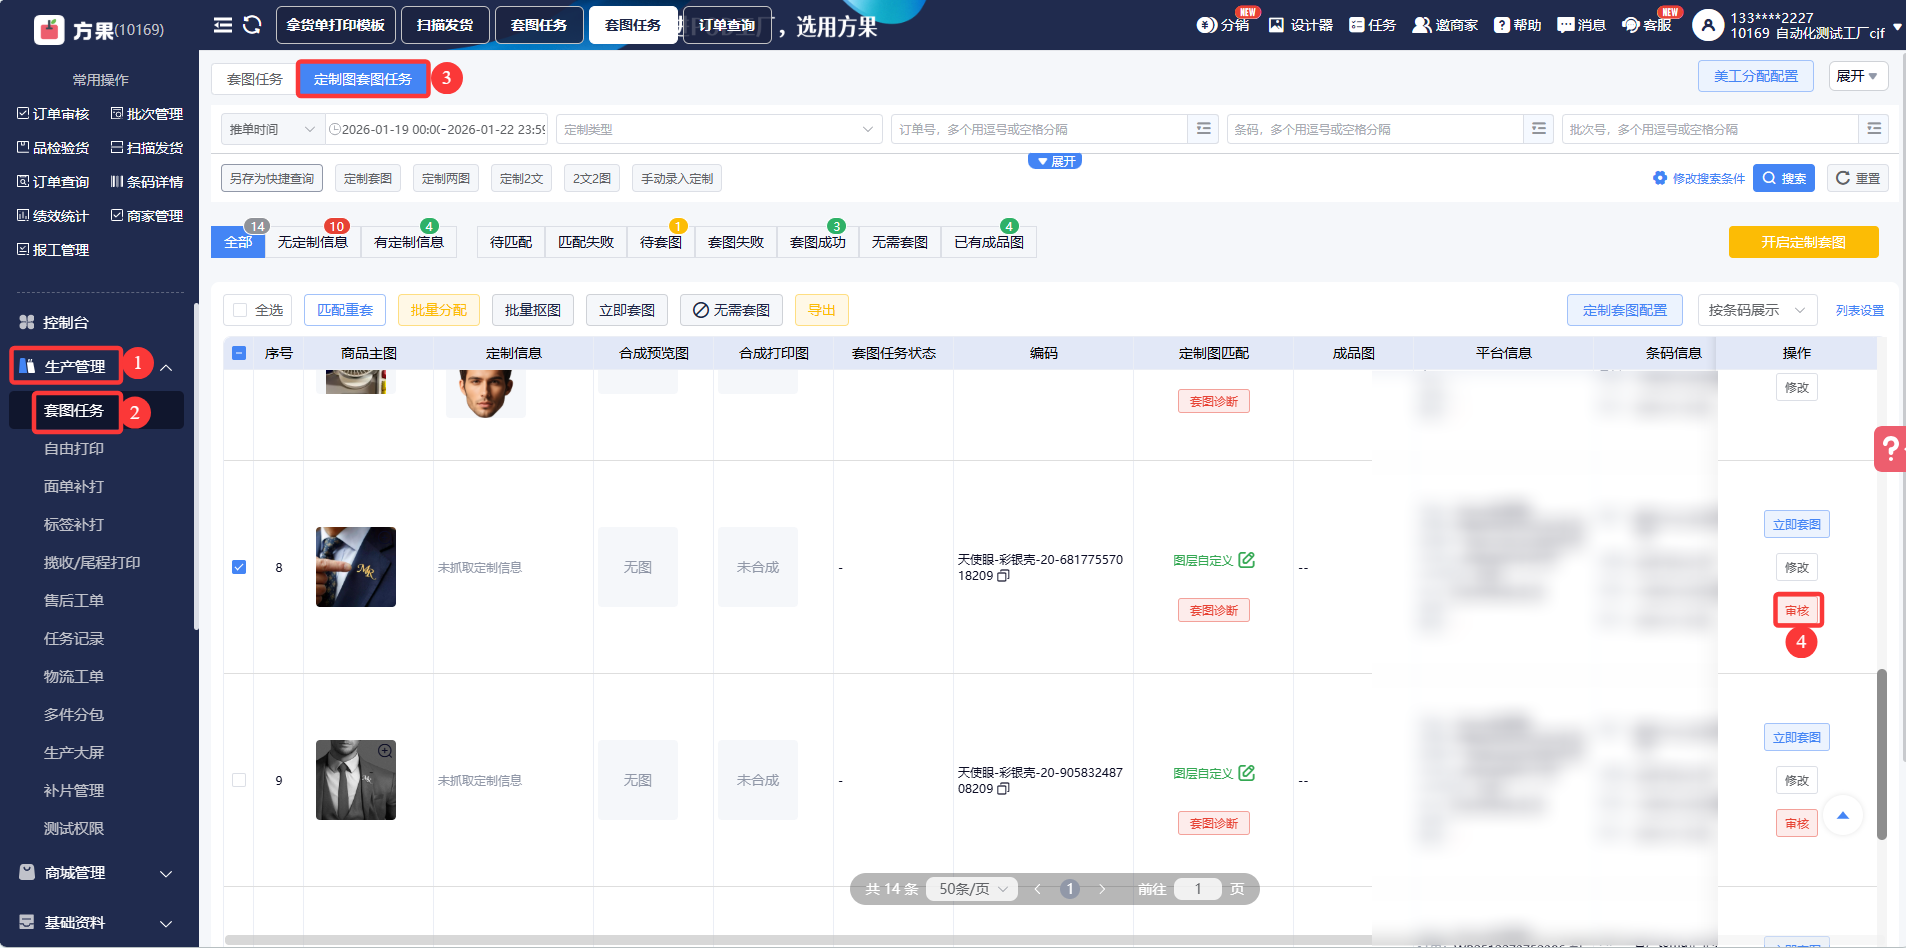Image resolution: width=1906 pixels, height=948 pixels.
Task: Click the vertical table scrollbar
Action: (1882, 755)
